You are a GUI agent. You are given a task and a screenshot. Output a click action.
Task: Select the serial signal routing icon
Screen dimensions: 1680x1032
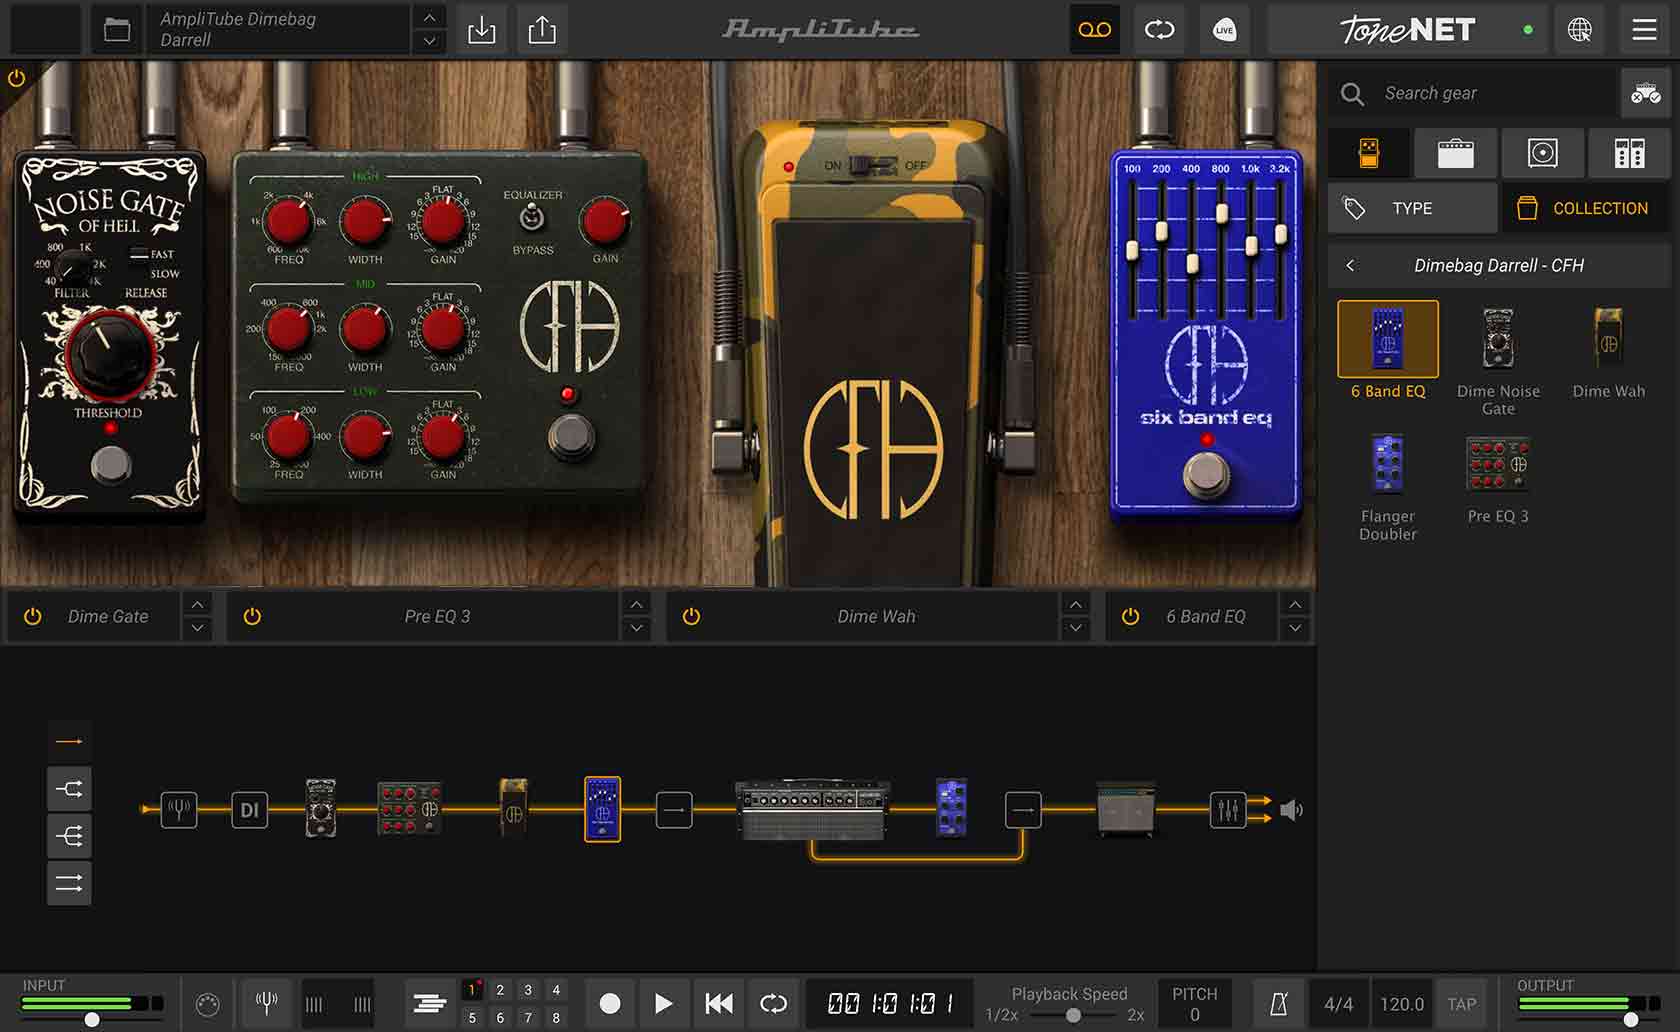[69, 741]
